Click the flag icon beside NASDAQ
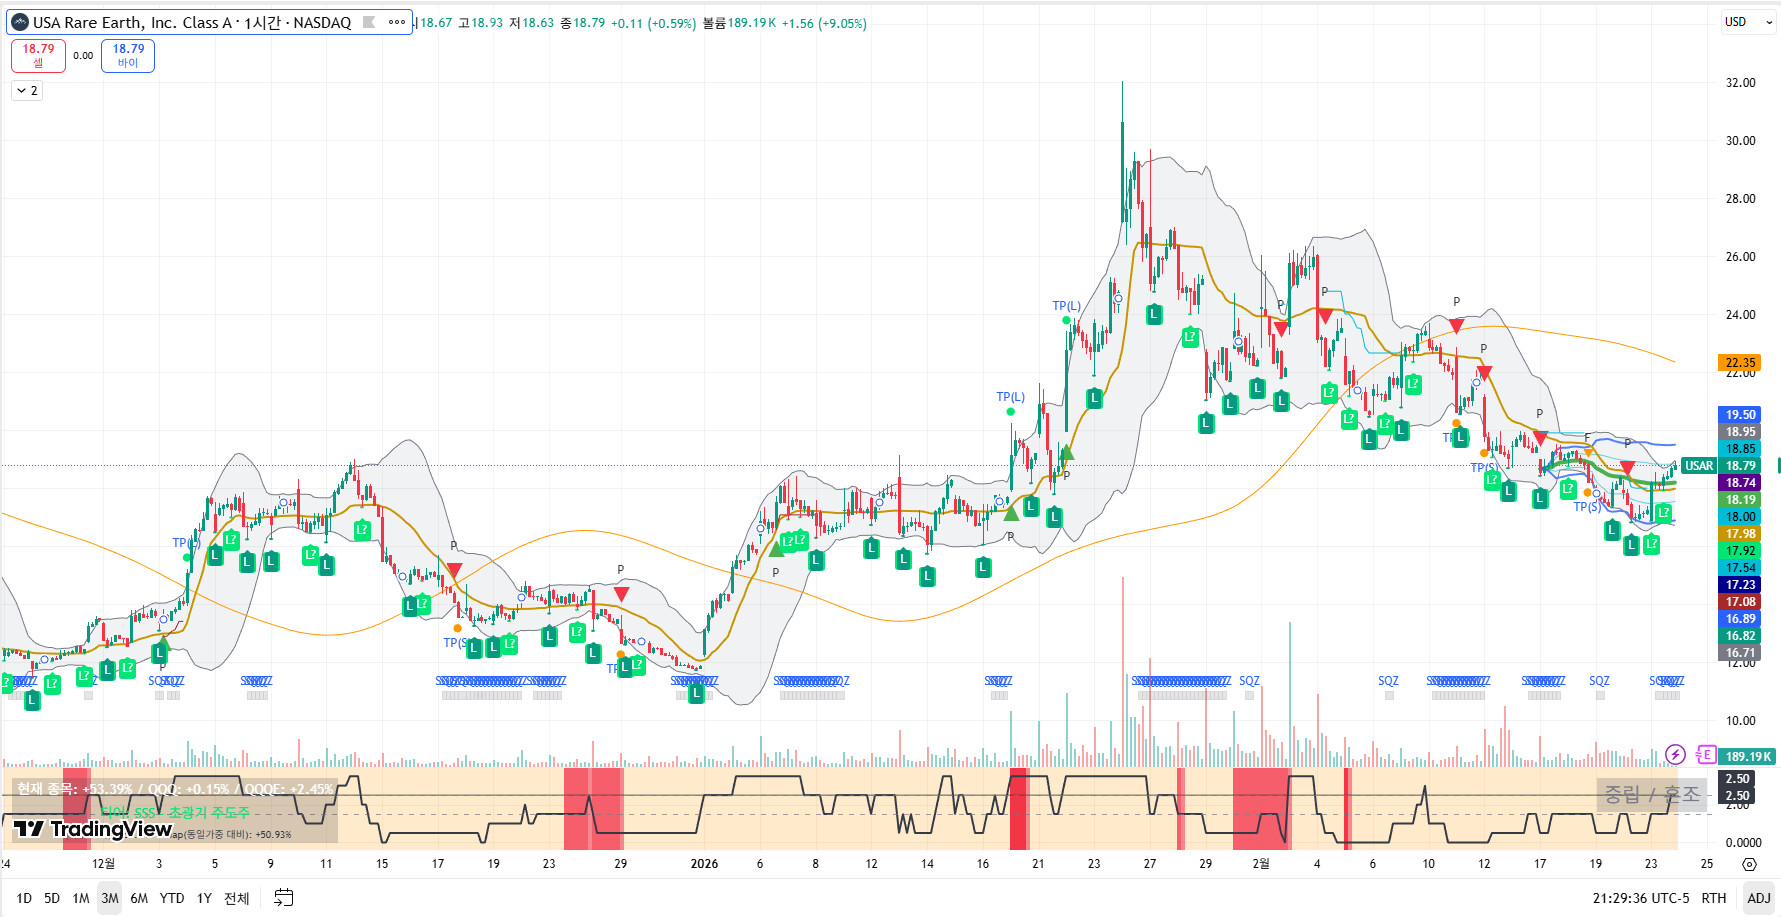The image size is (1781, 917). (x=369, y=22)
